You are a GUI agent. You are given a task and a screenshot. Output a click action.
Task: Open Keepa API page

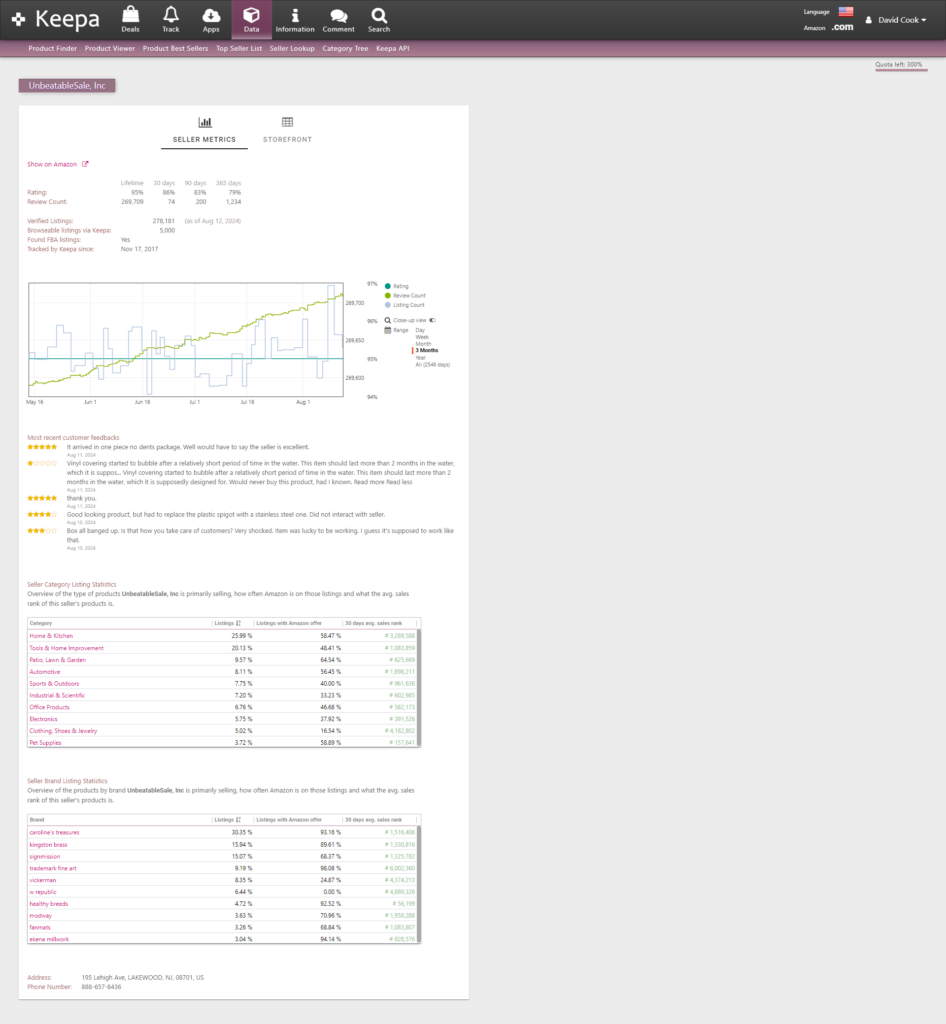[392, 48]
